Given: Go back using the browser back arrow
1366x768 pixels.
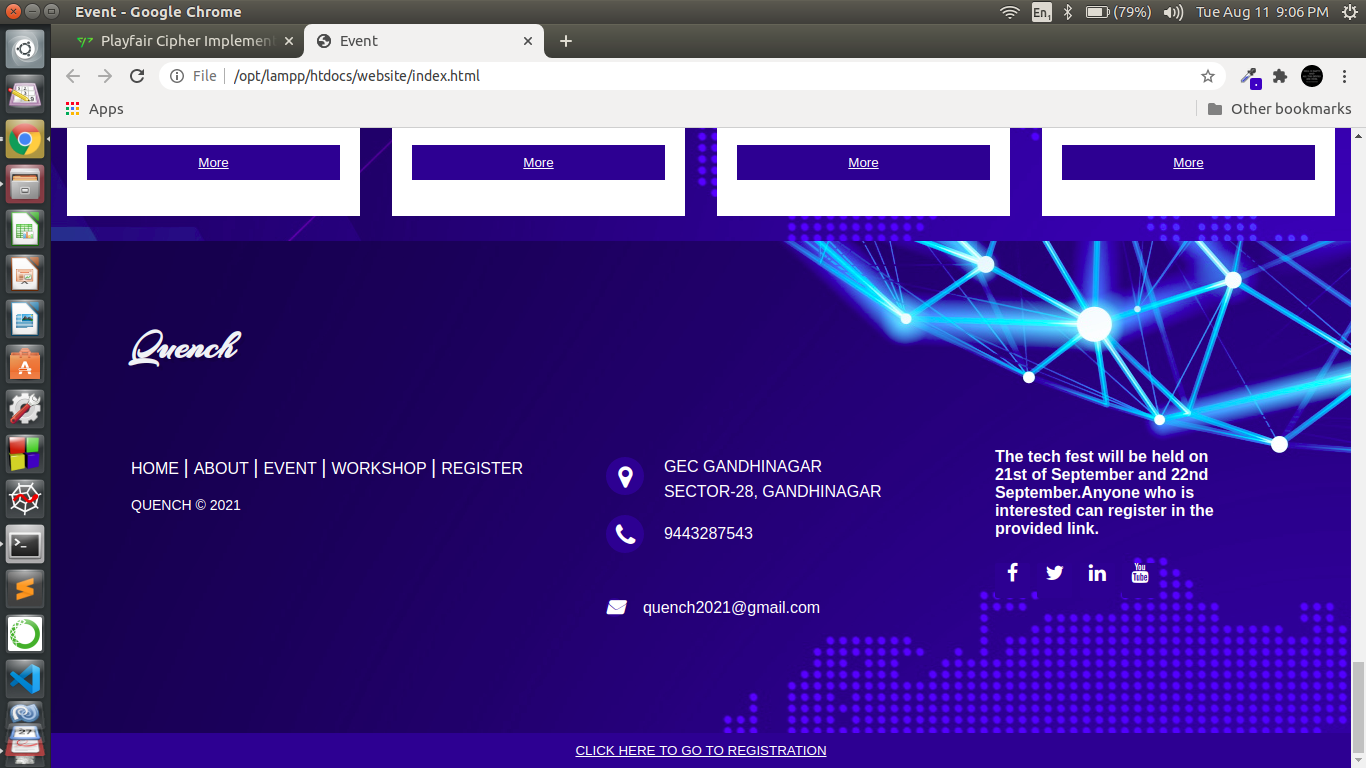Looking at the screenshot, I should point(72,76).
